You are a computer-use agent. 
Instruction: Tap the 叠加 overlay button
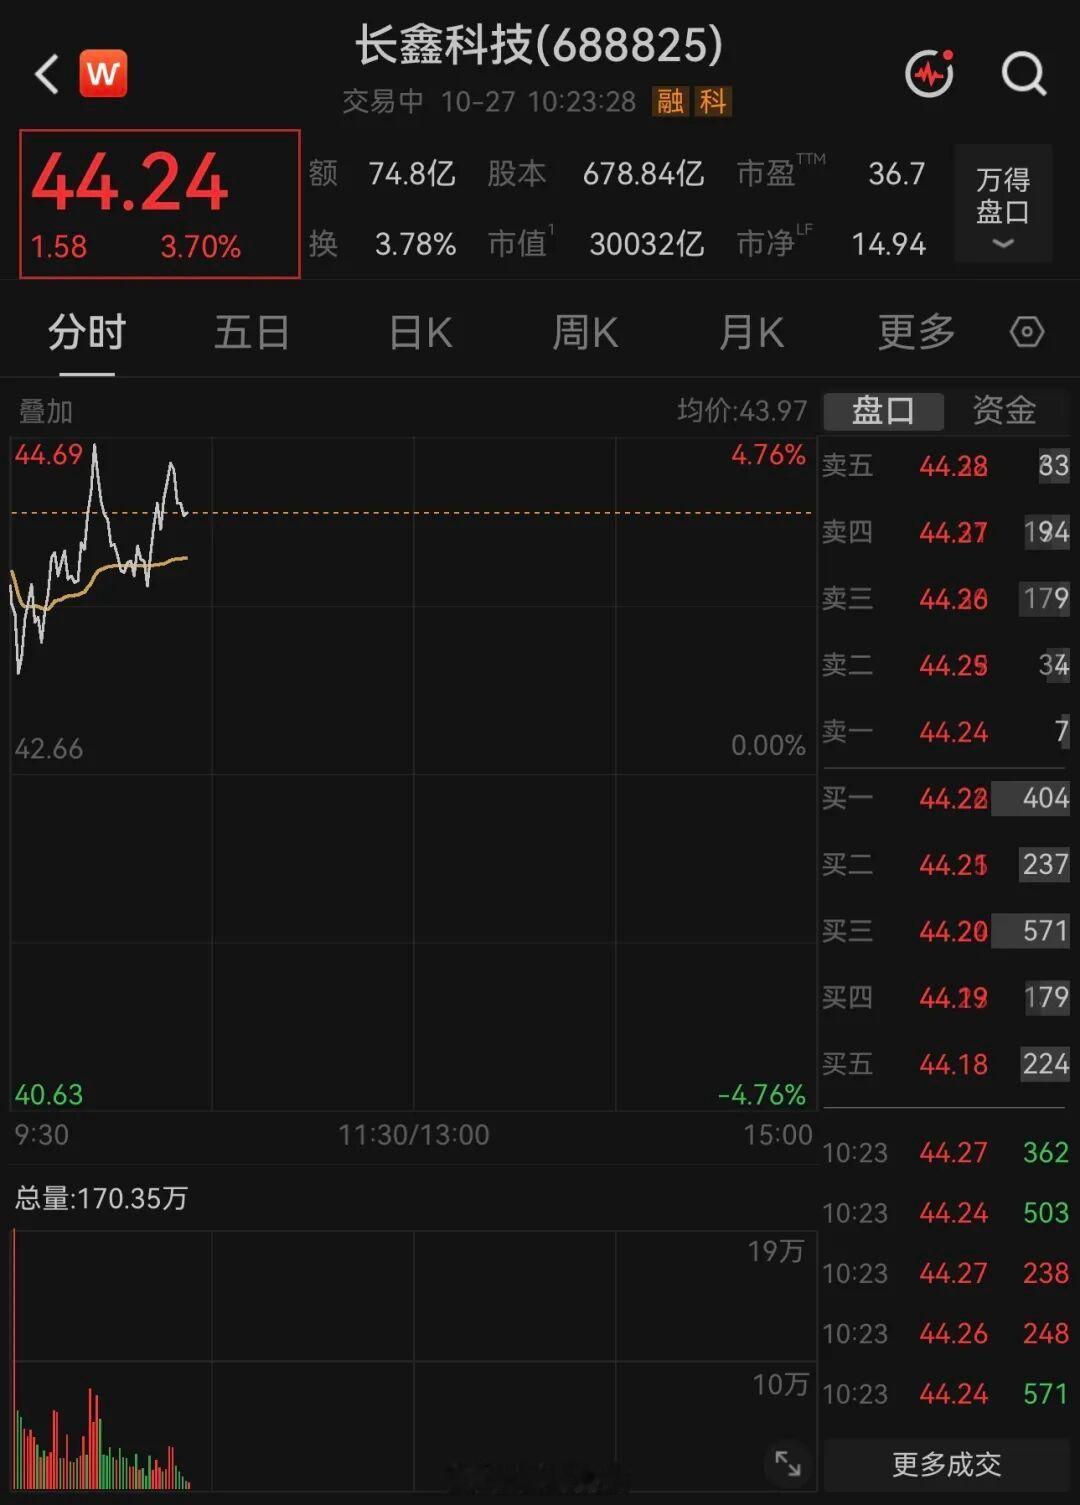coord(45,411)
